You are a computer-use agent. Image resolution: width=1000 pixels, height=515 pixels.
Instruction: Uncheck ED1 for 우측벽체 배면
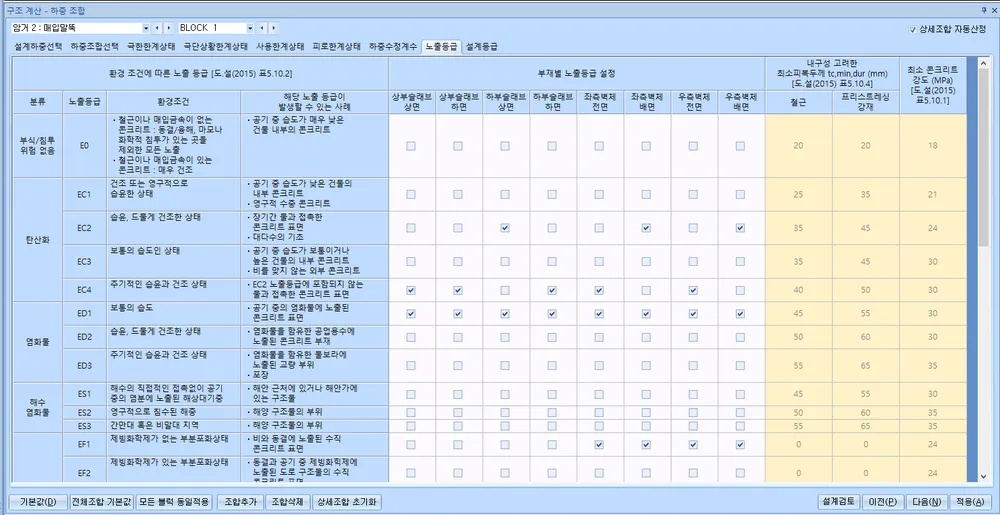(x=740, y=314)
